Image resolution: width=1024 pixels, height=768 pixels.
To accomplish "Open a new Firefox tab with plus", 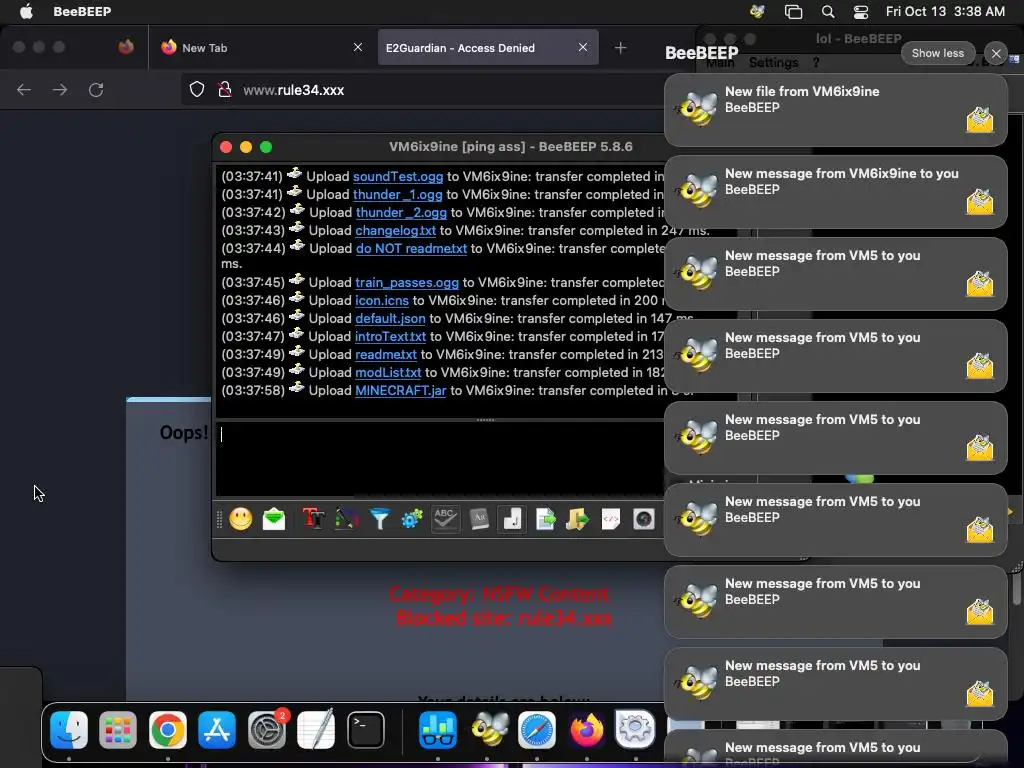I will [x=620, y=48].
